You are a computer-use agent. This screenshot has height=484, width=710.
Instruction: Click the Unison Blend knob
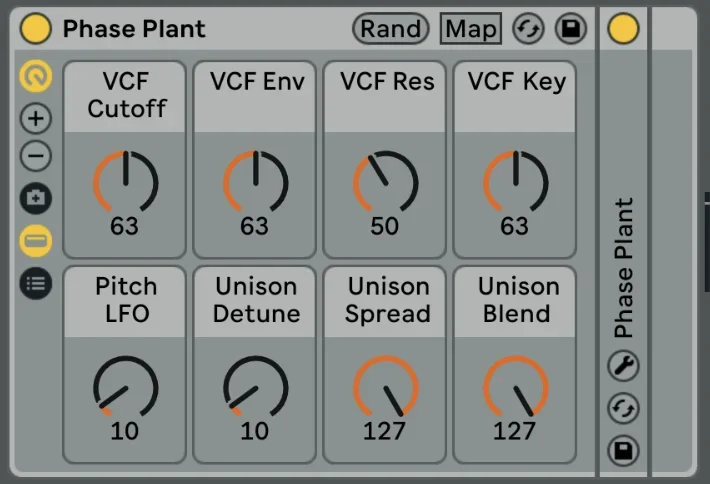(x=515, y=387)
